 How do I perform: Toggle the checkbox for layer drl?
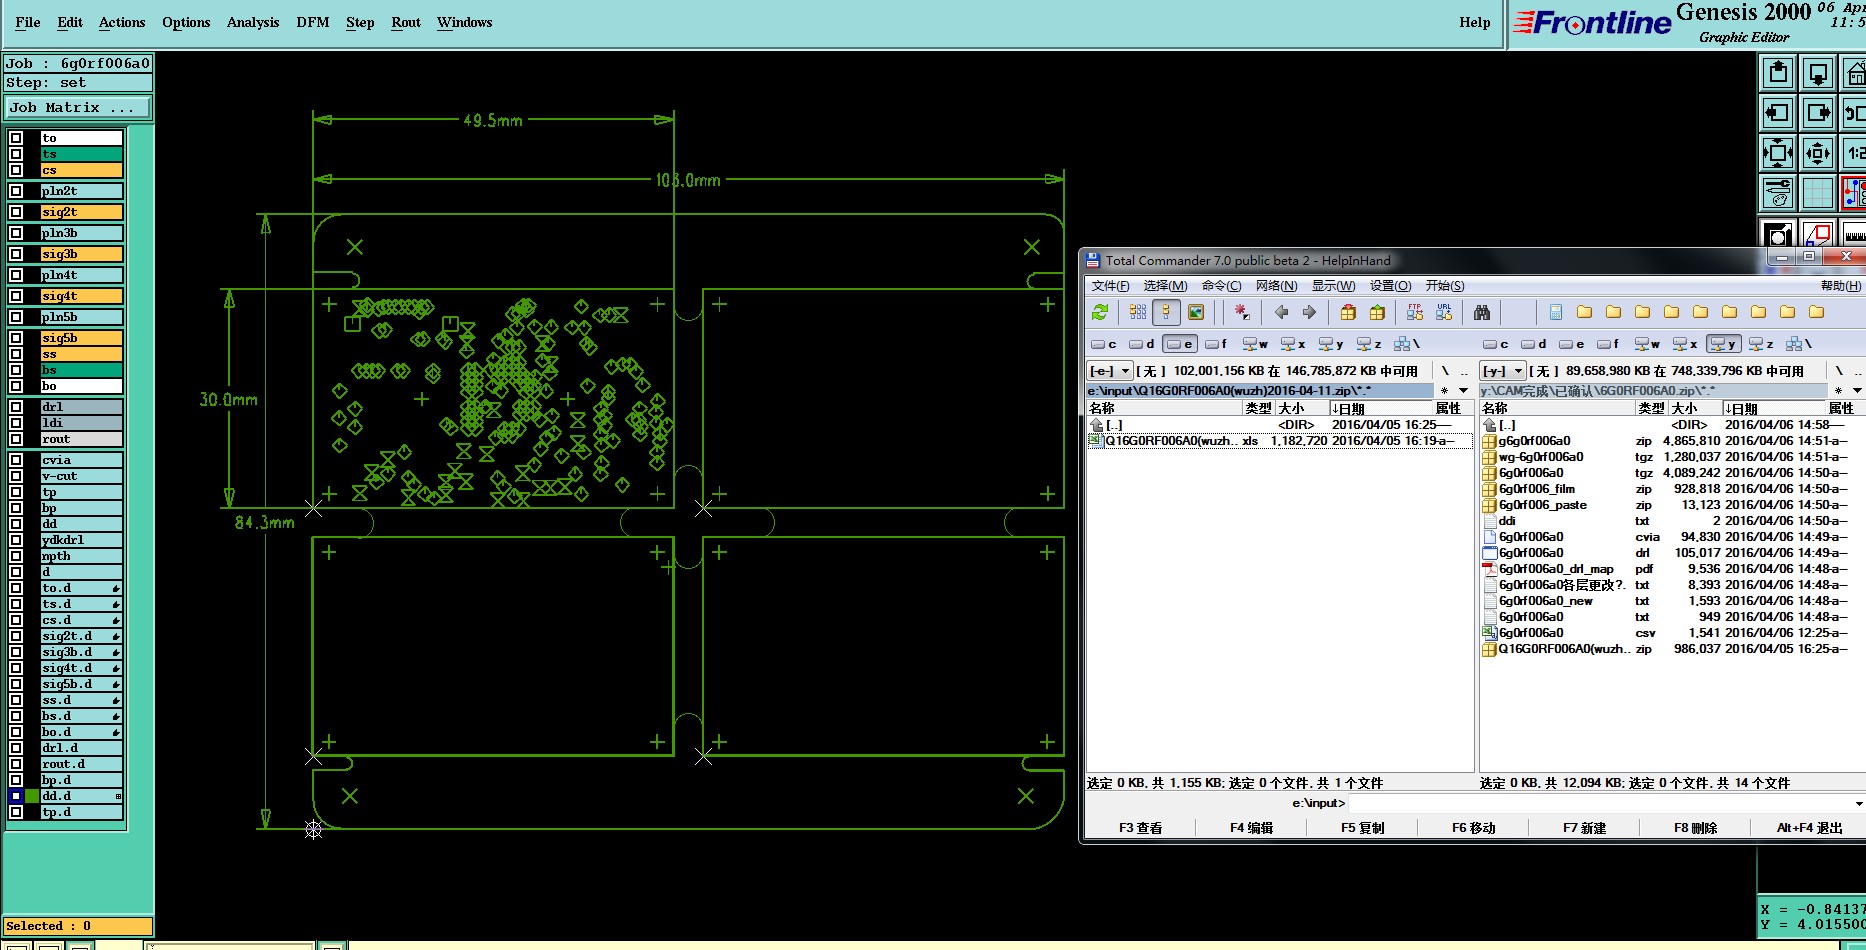click(16, 407)
